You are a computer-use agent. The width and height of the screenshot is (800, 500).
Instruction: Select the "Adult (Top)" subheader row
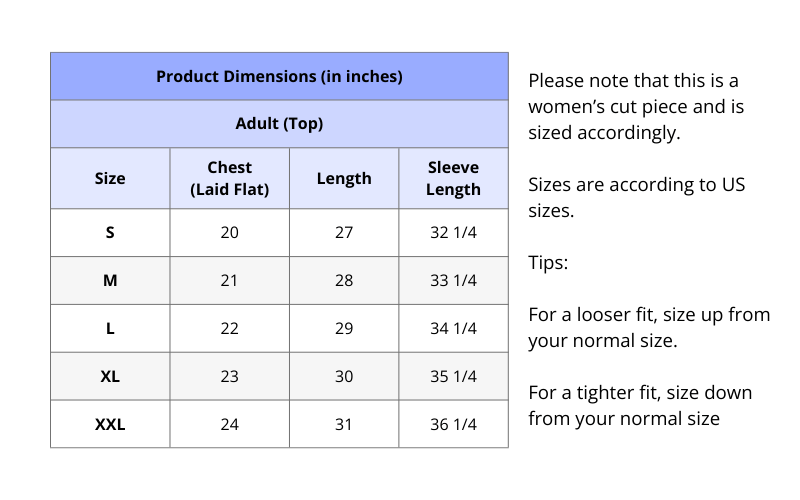pyautogui.click(x=279, y=124)
